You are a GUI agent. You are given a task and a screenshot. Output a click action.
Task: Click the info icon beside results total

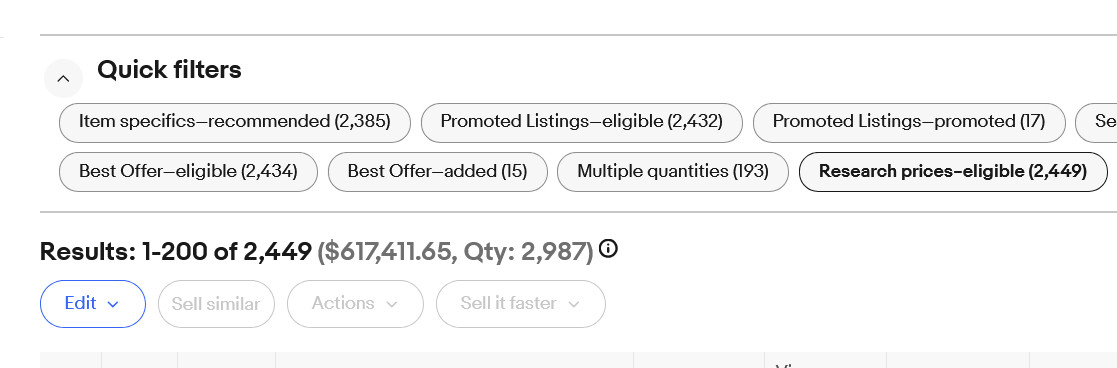[608, 249]
